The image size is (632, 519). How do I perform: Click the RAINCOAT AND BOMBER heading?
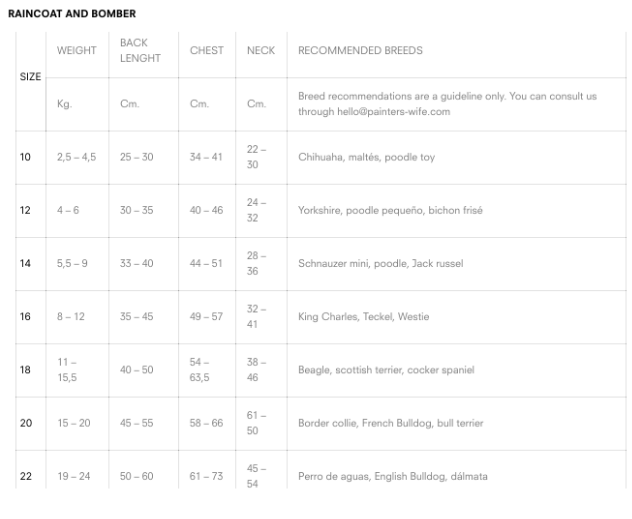point(71,14)
